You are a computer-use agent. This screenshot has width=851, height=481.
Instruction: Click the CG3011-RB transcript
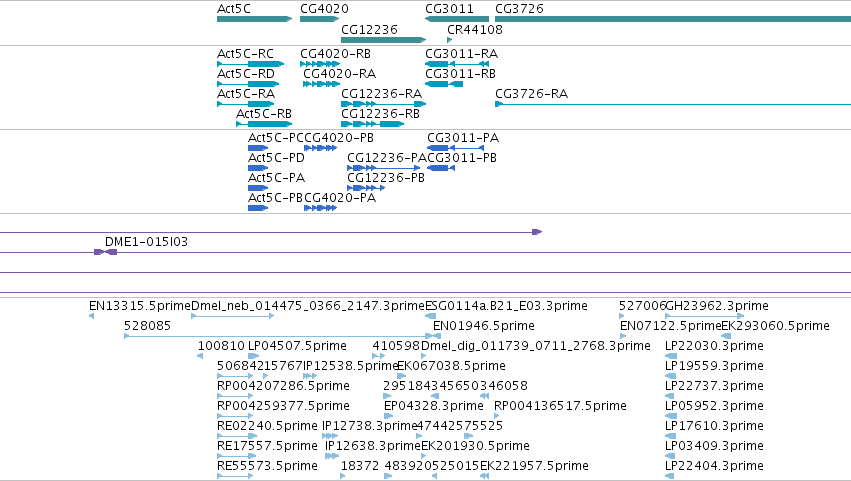[x=444, y=84]
